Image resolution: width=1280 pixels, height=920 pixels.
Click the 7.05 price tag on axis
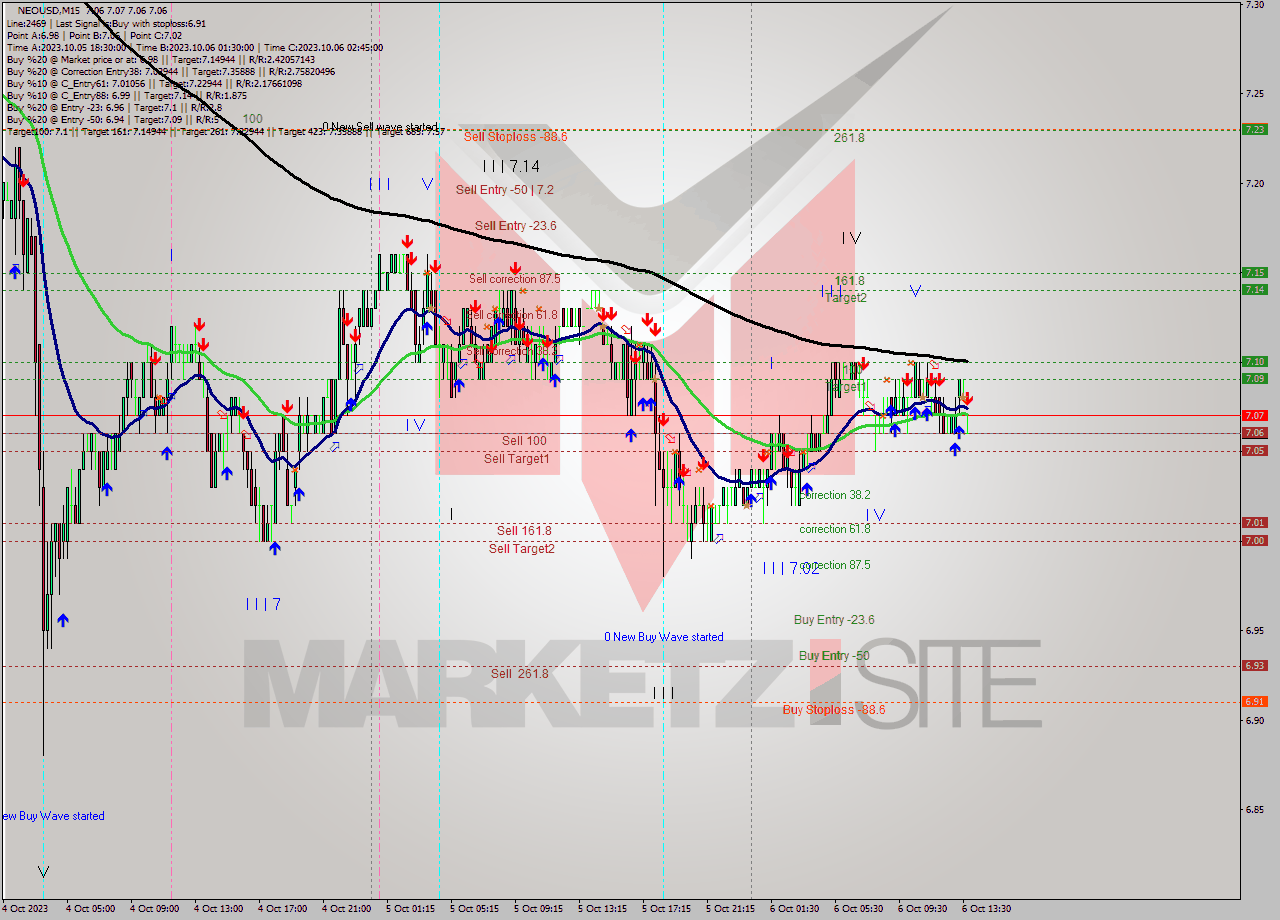pos(1254,451)
